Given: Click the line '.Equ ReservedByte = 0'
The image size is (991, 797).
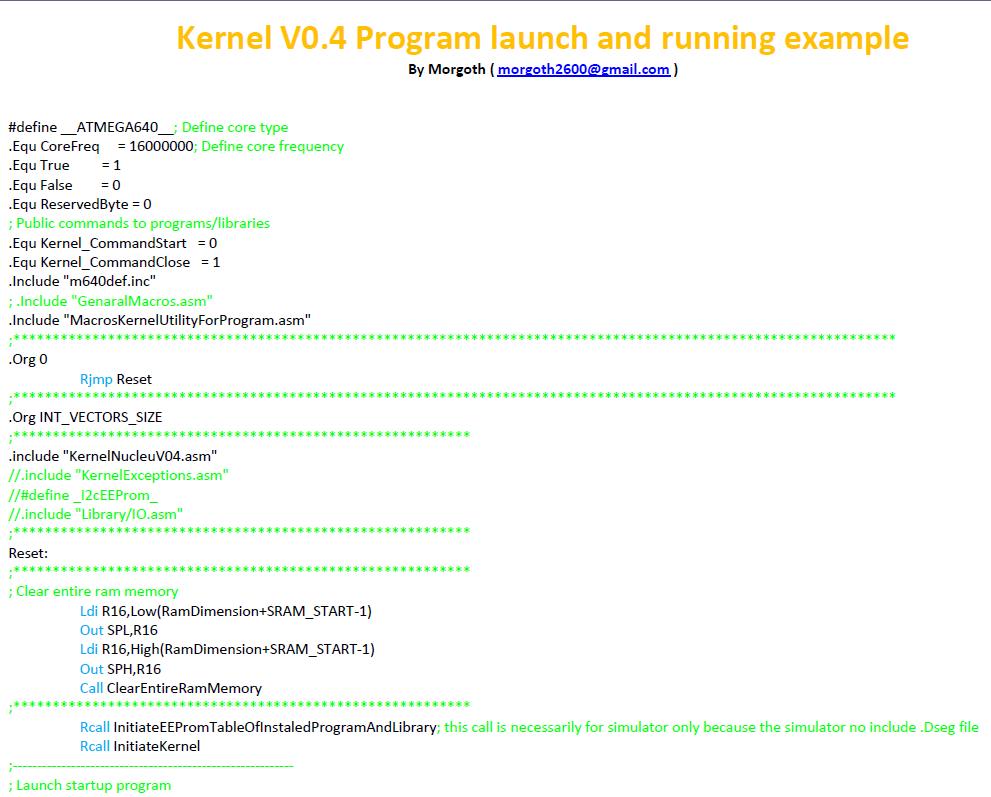Looking at the screenshot, I should 80,204.
